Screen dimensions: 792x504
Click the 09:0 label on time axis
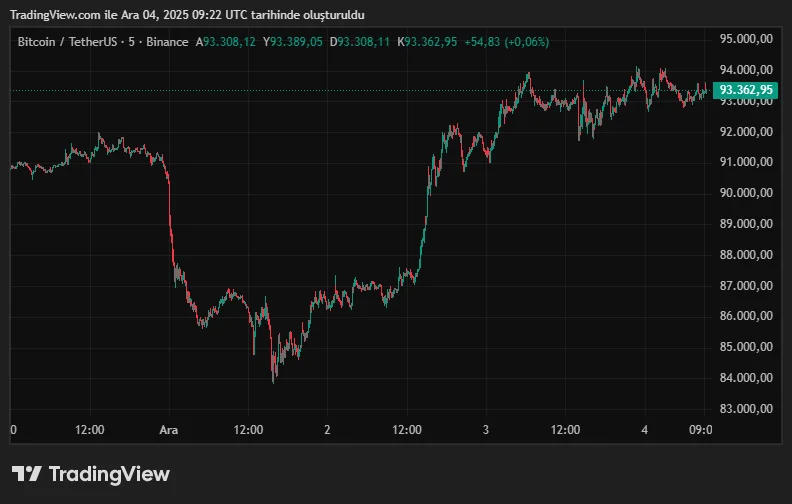tap(701, 430)
